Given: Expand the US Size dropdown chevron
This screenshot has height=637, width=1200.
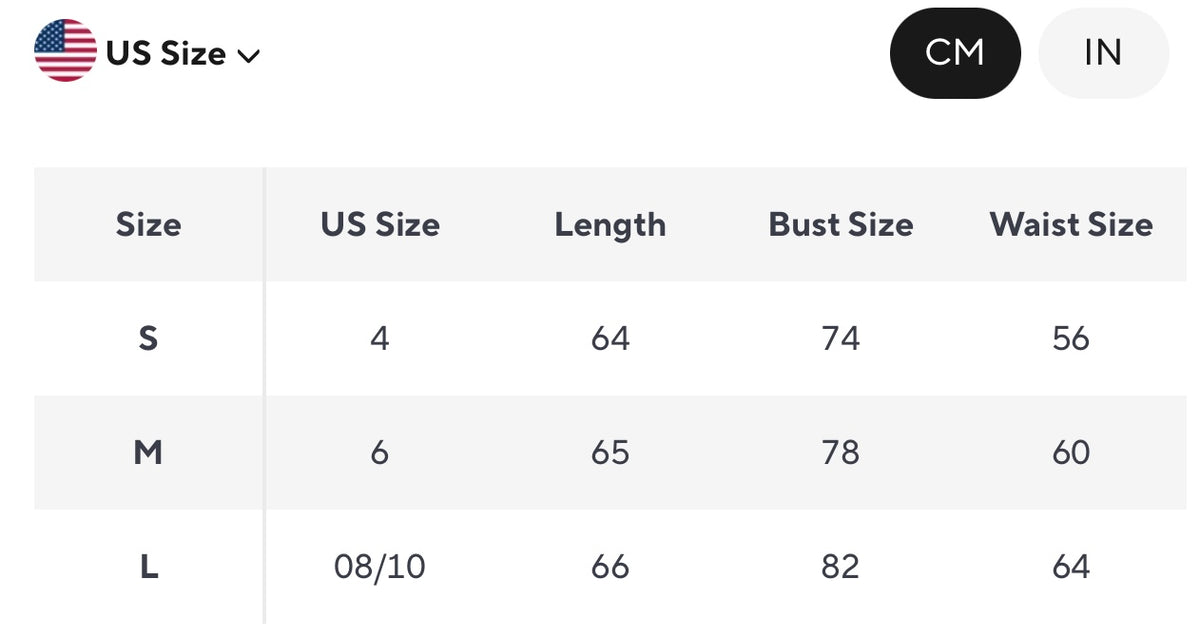Looking at the screenshot, I should click(x=249, y=56).
